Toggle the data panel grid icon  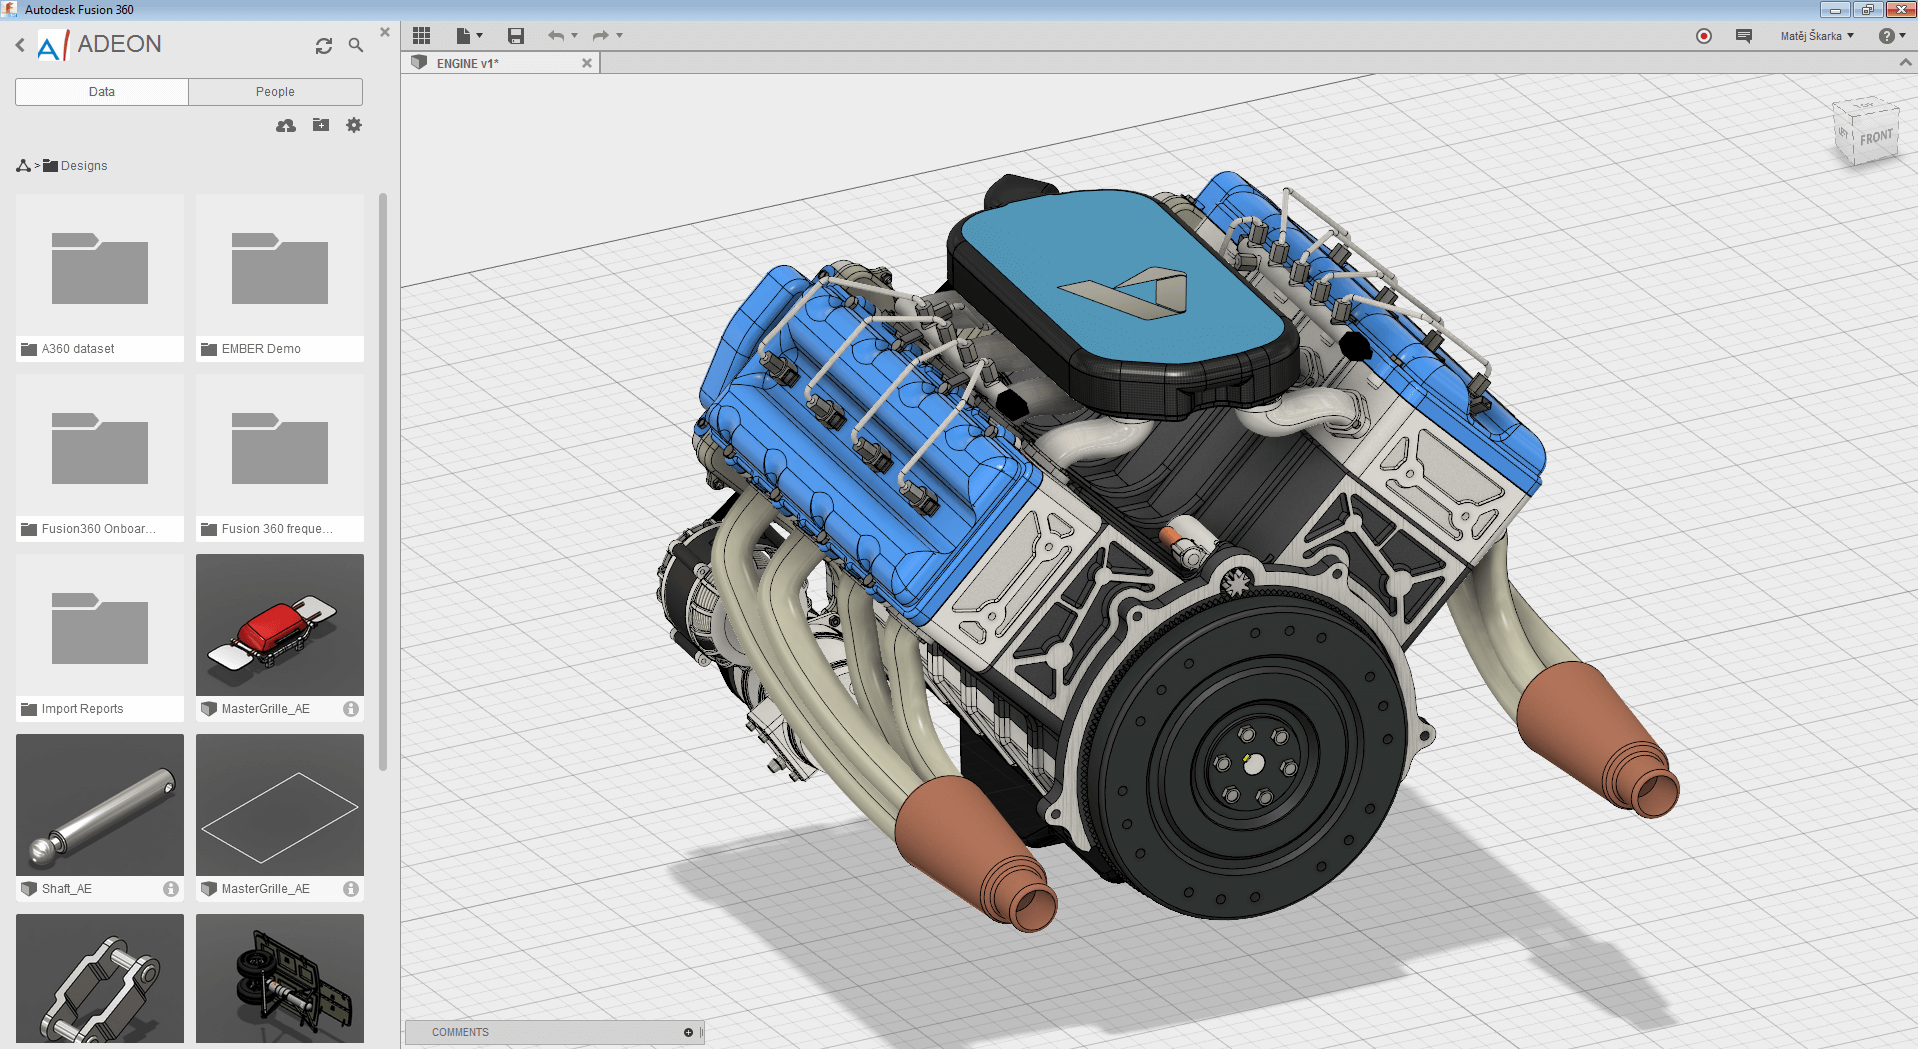tap(421, 36)
